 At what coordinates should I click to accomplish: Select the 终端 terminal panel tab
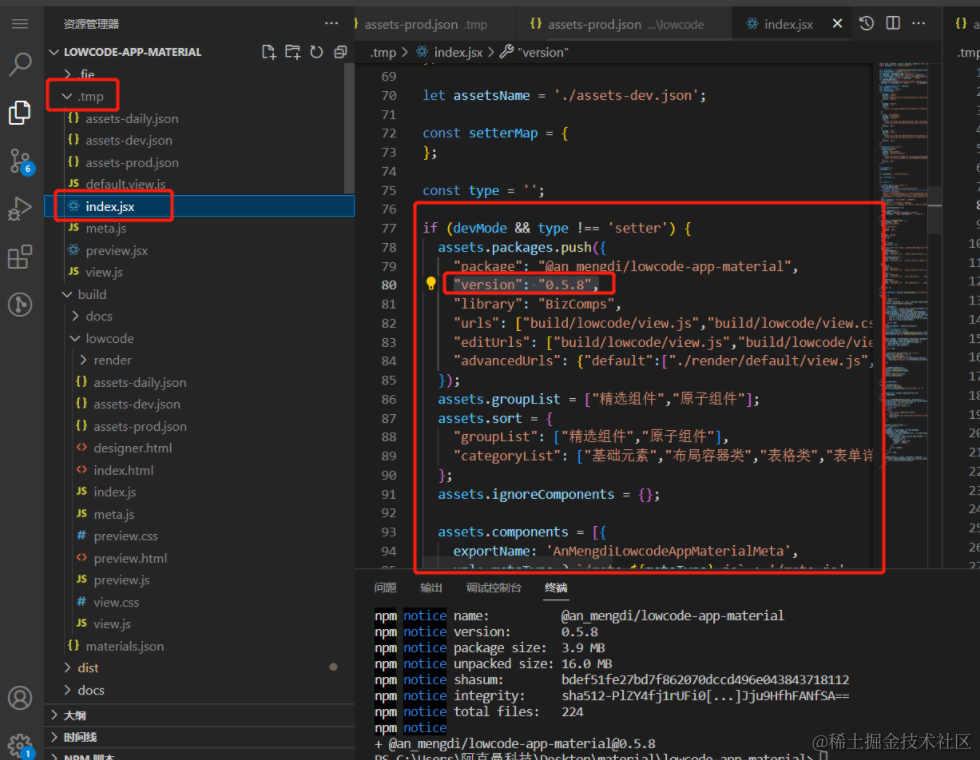pyautogui.click(x=556, y=588)
